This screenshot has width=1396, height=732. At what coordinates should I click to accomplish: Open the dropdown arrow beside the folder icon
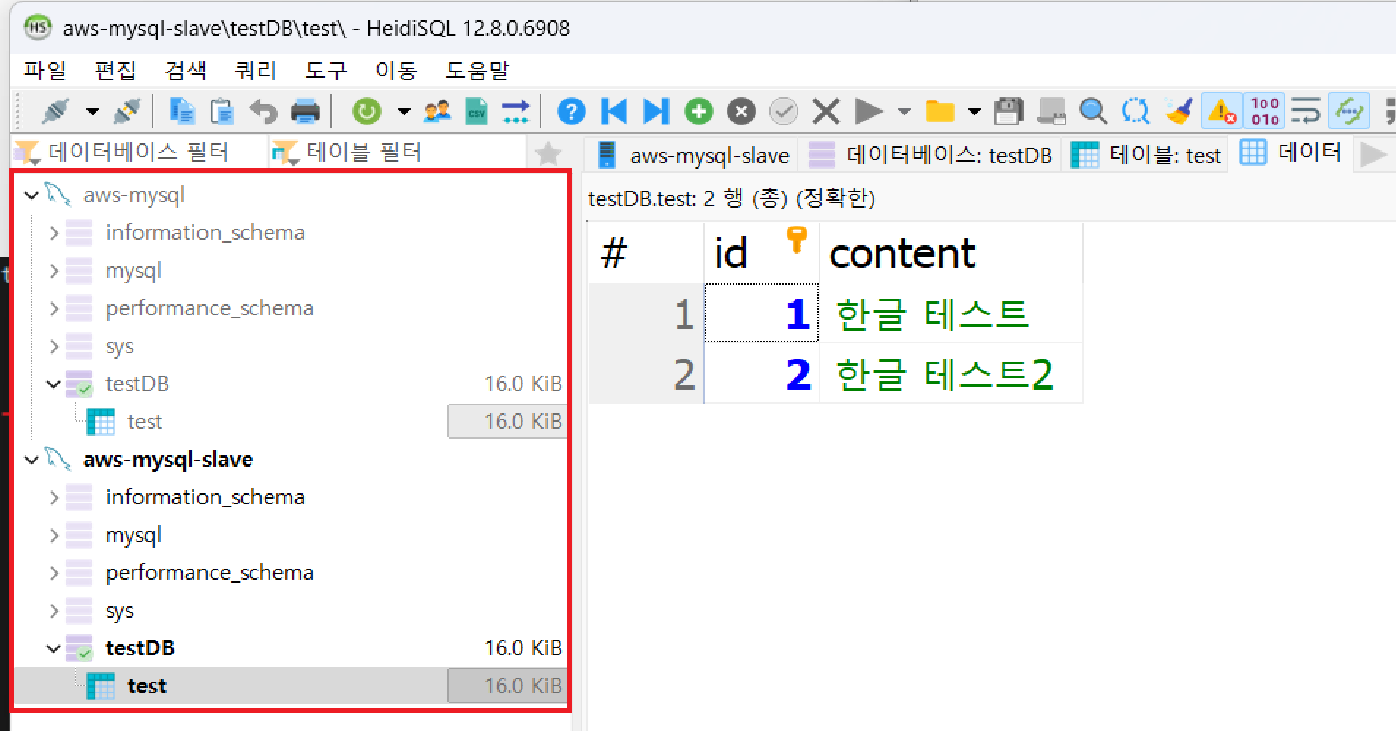point(974,111)
